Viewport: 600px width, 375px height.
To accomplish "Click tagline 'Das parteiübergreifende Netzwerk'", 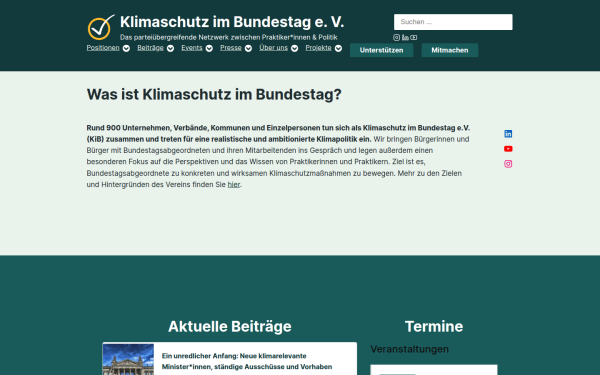I will [228, 38].
